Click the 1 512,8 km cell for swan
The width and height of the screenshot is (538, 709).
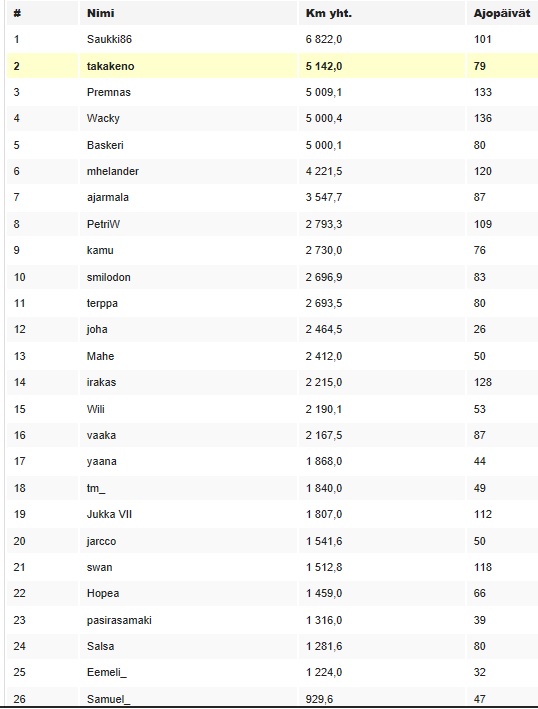pyautogui.click(x=324, y=567)
